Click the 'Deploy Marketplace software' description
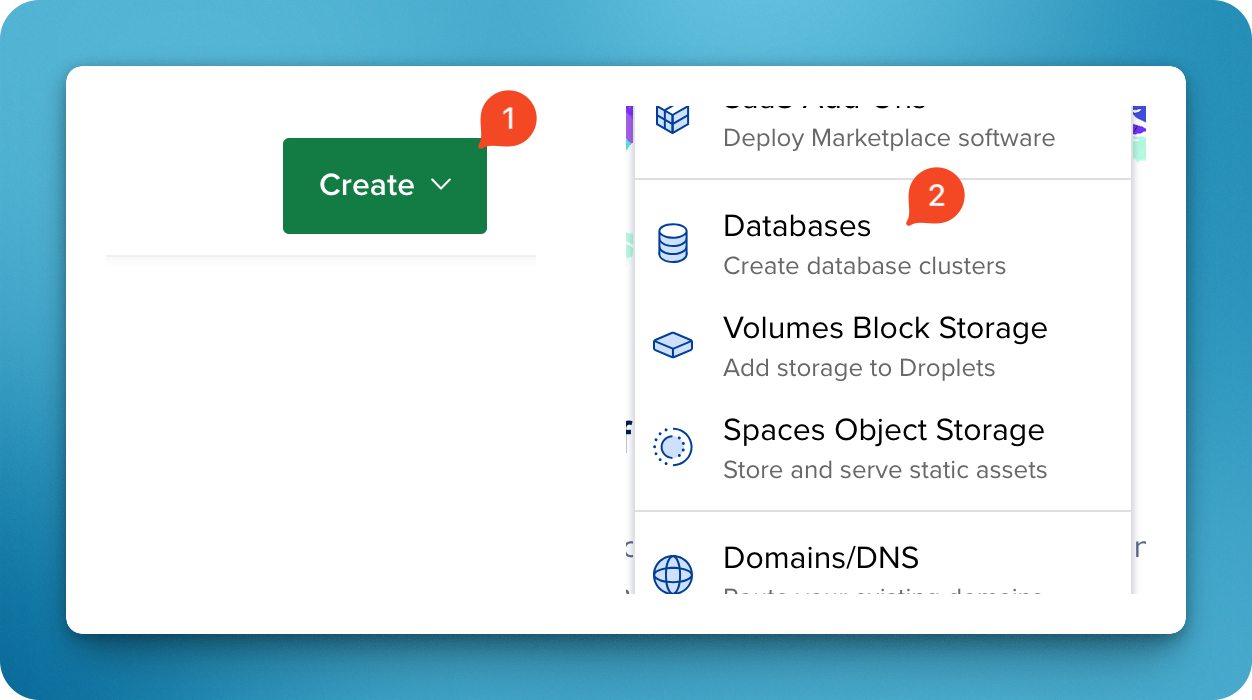Viewport: 1252px width, 700px height. point(888,138)
